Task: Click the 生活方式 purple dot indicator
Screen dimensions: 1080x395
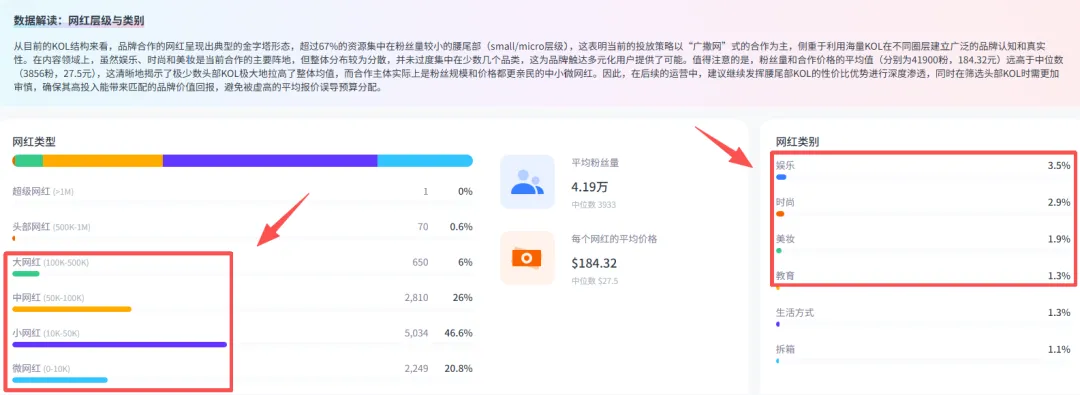Action: (778, 323)
